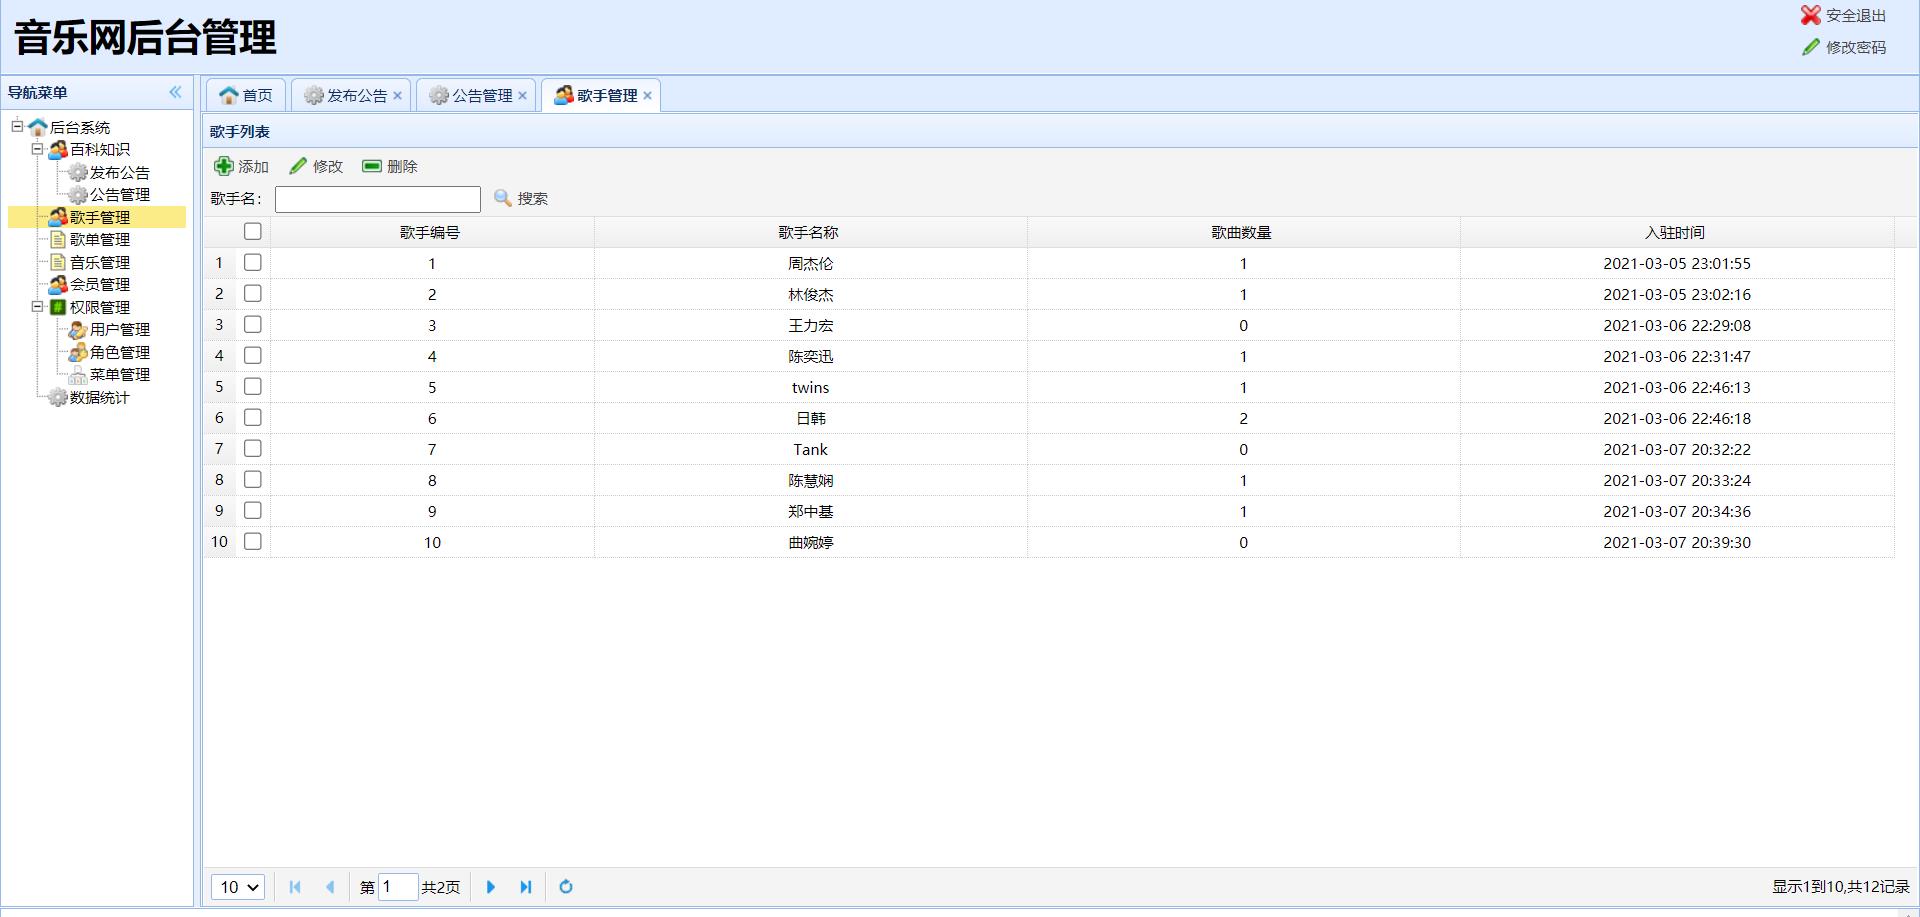Close the 发布公告 tab

[x=397, y=96]
